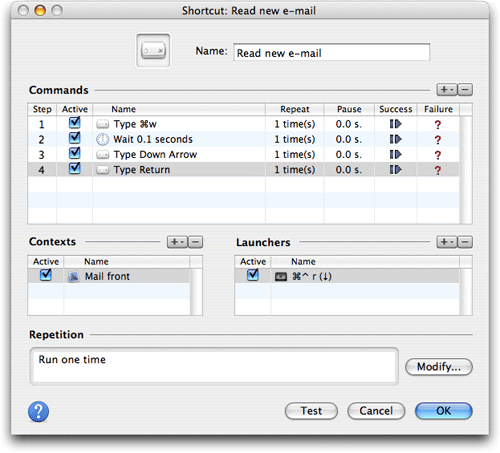
Task: Toggle the Active checkbox for Mail front
Action: click(x=46, y=275)
